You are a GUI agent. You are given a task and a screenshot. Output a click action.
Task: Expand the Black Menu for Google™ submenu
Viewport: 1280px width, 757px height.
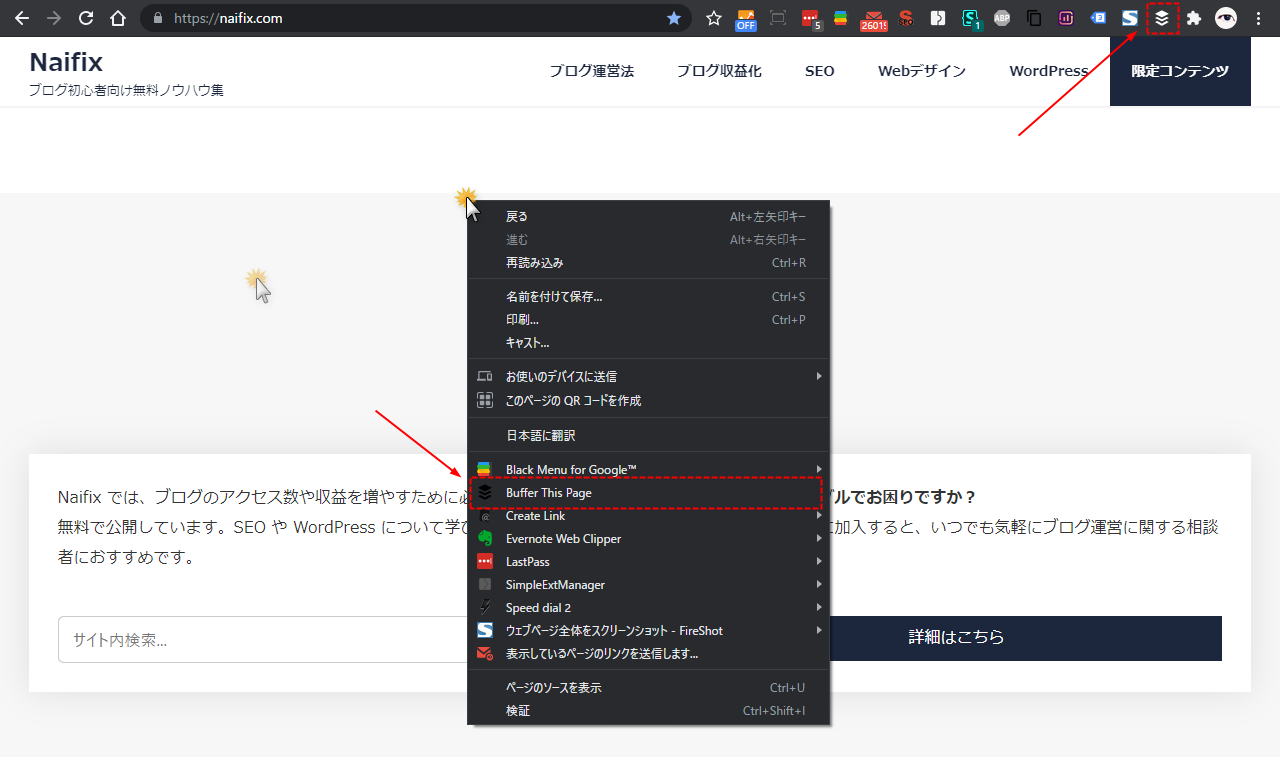[x=649, y=469]
